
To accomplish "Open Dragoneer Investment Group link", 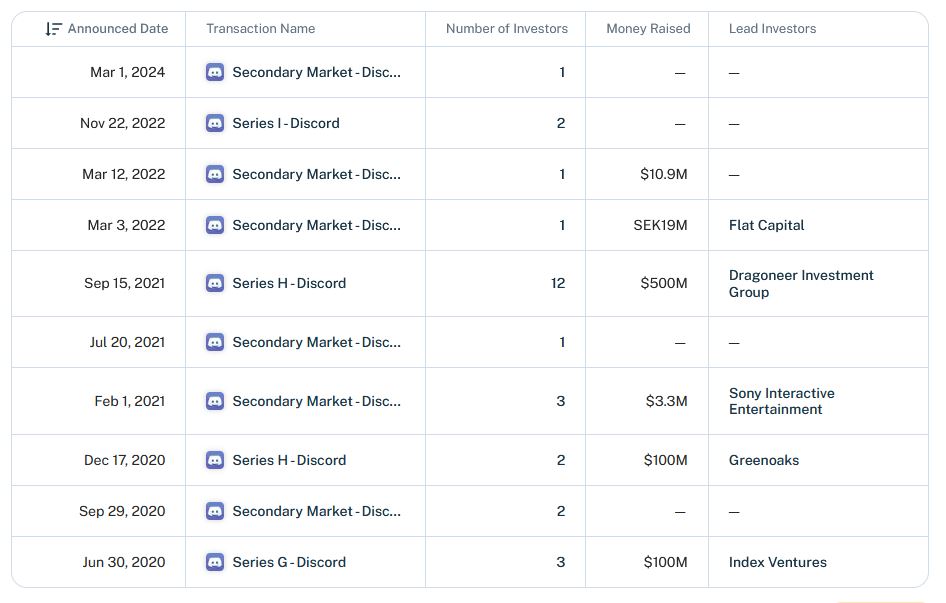I will click(x=801, y=284).
